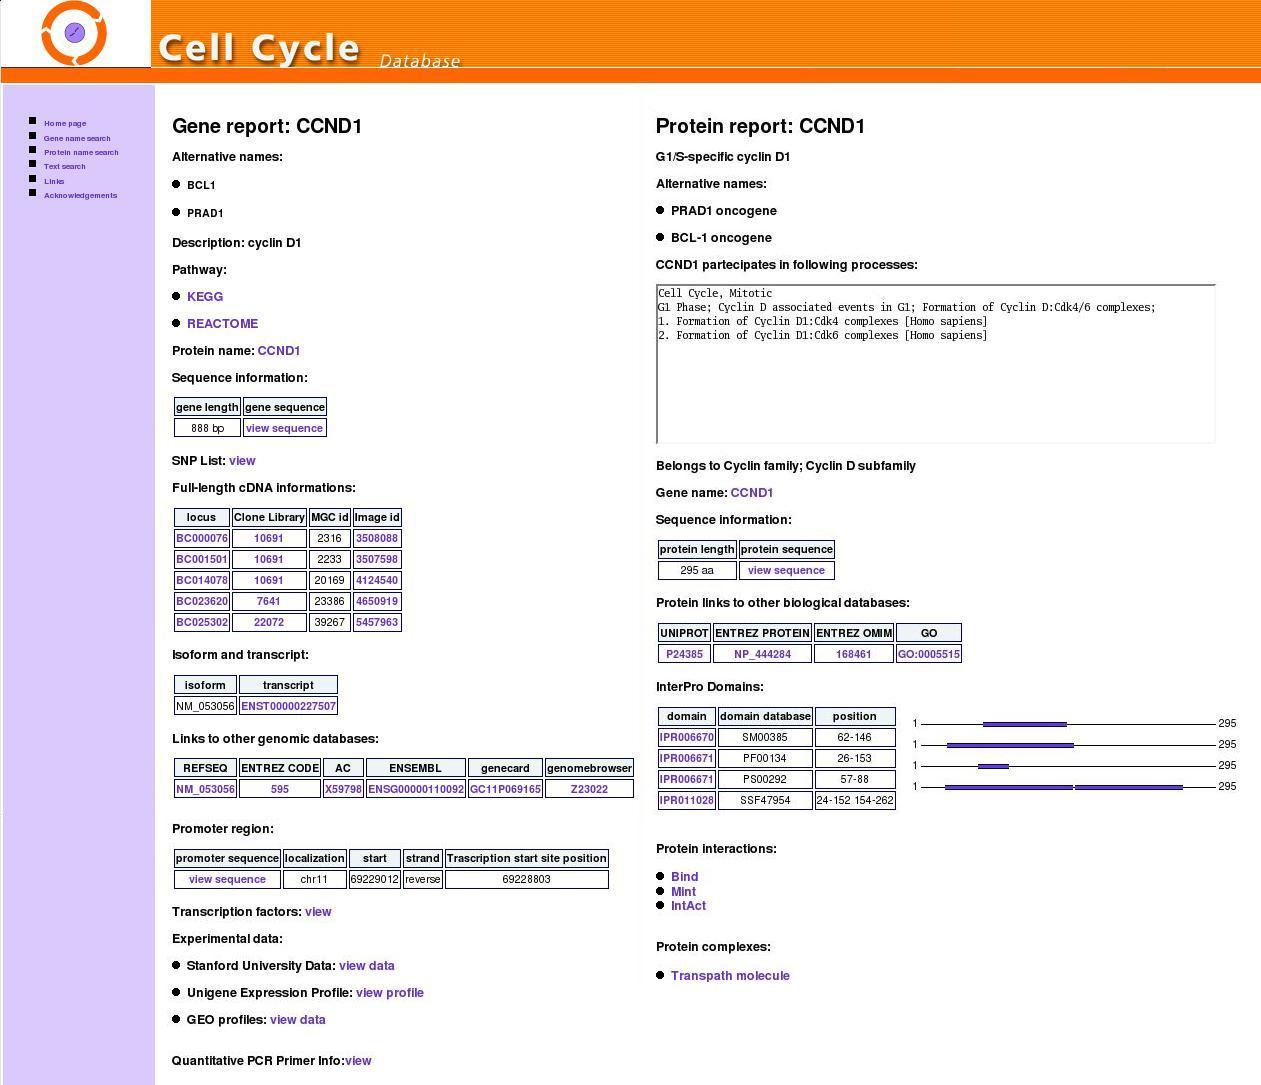Open InterPro domain IPR006670
The width and height of the screenshot is (1261, 1085).
click(687, 738)
